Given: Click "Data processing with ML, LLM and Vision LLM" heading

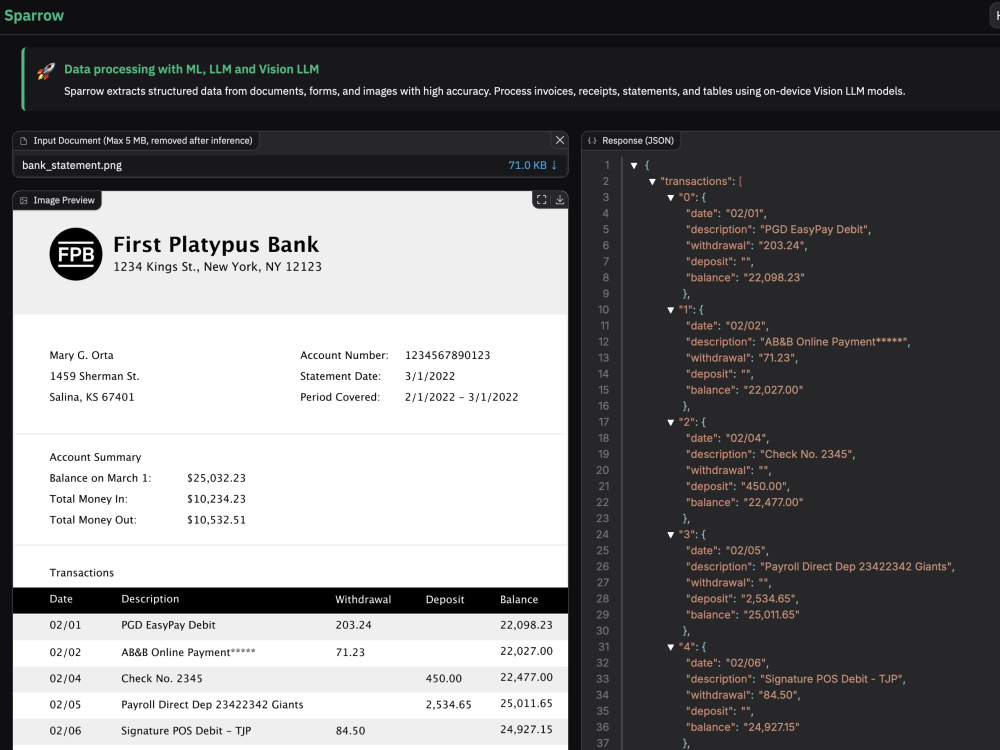Looking at the screenshot, I should pyautogui.click(x=191, y=69).
